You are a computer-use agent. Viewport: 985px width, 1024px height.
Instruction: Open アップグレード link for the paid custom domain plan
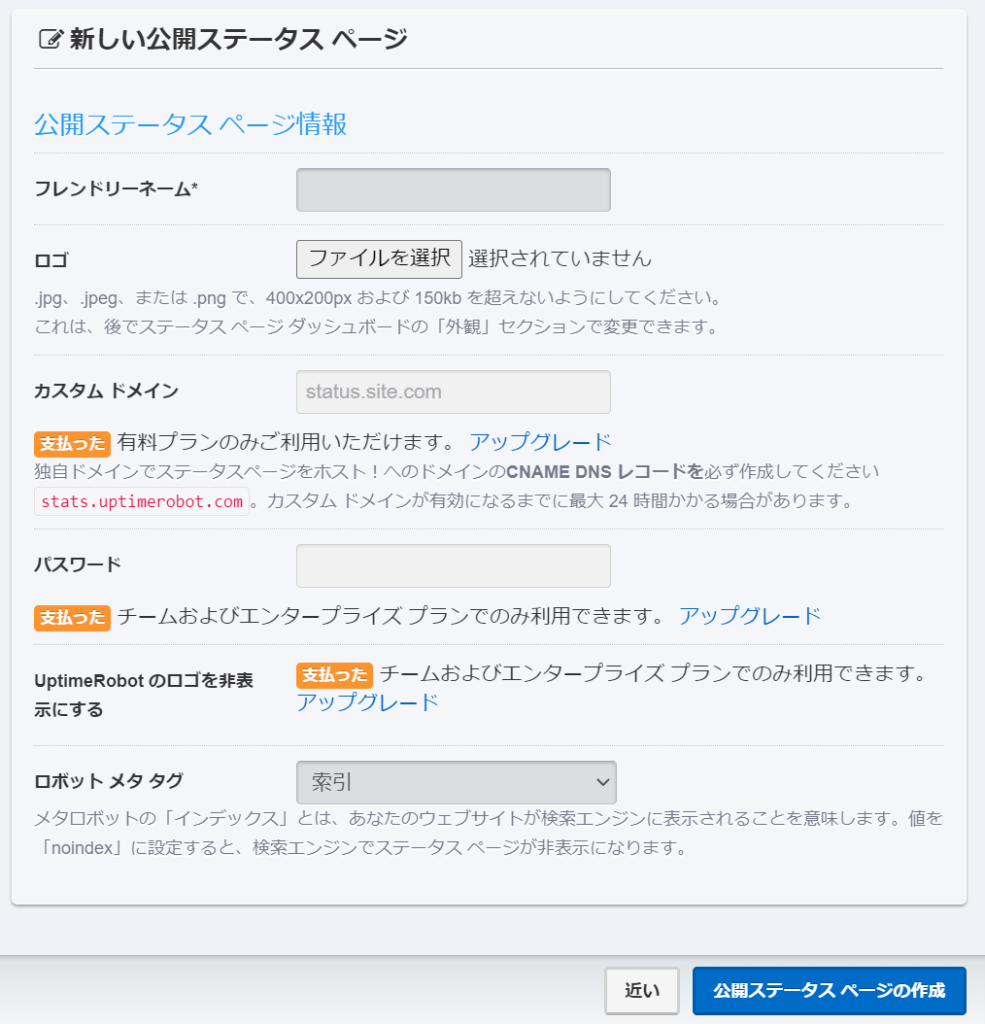[x=540, y=442]
